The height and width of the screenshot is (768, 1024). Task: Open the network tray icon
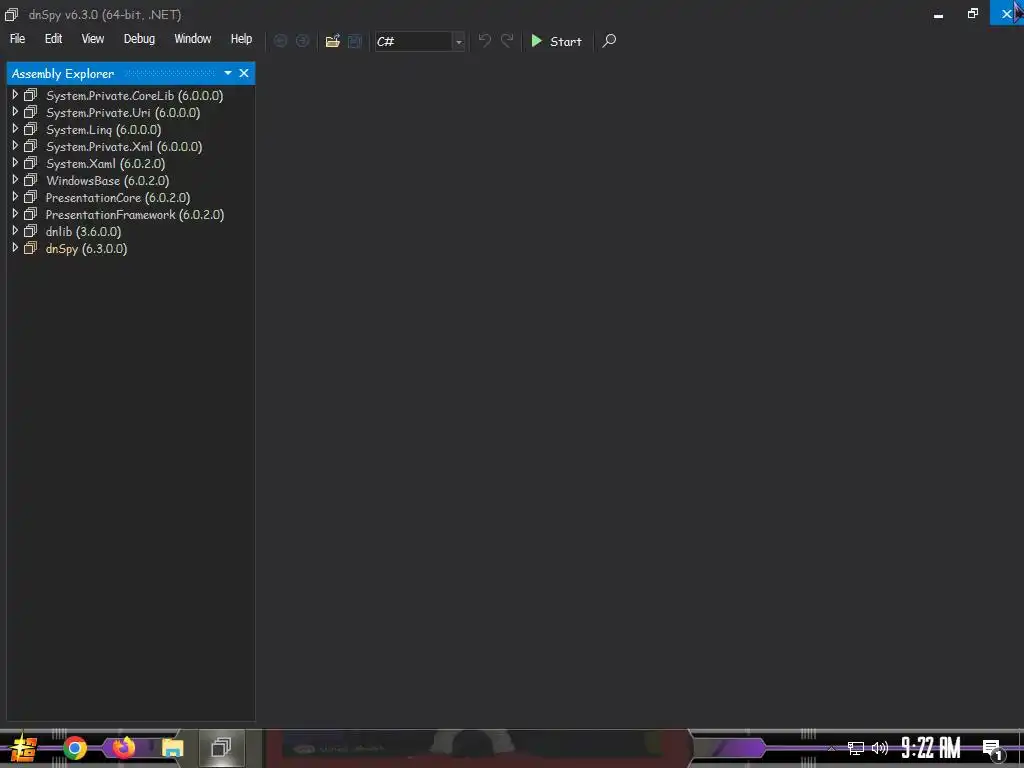(x=856, y=748)
